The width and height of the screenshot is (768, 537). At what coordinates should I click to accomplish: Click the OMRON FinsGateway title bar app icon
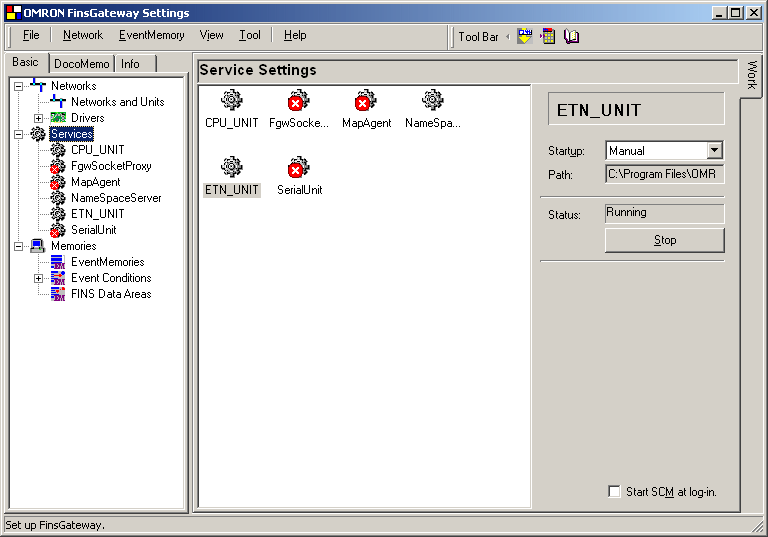tap(14, 12)
